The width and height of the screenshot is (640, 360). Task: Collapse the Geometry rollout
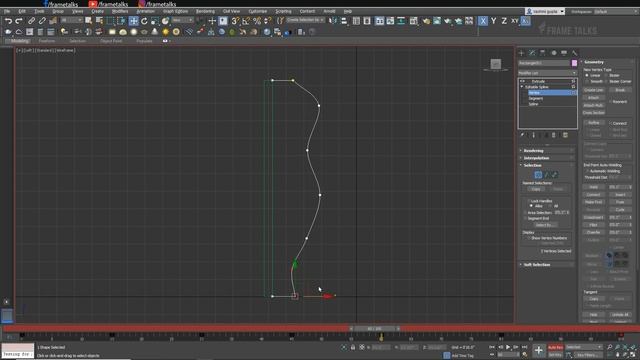pyautogui.click(x=608, y=62)
